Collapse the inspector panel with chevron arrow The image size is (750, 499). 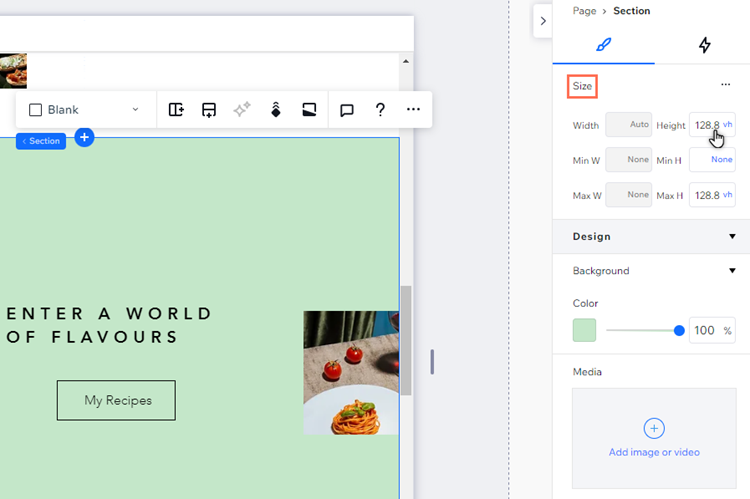pyautogui.click(x=543, y=21)
